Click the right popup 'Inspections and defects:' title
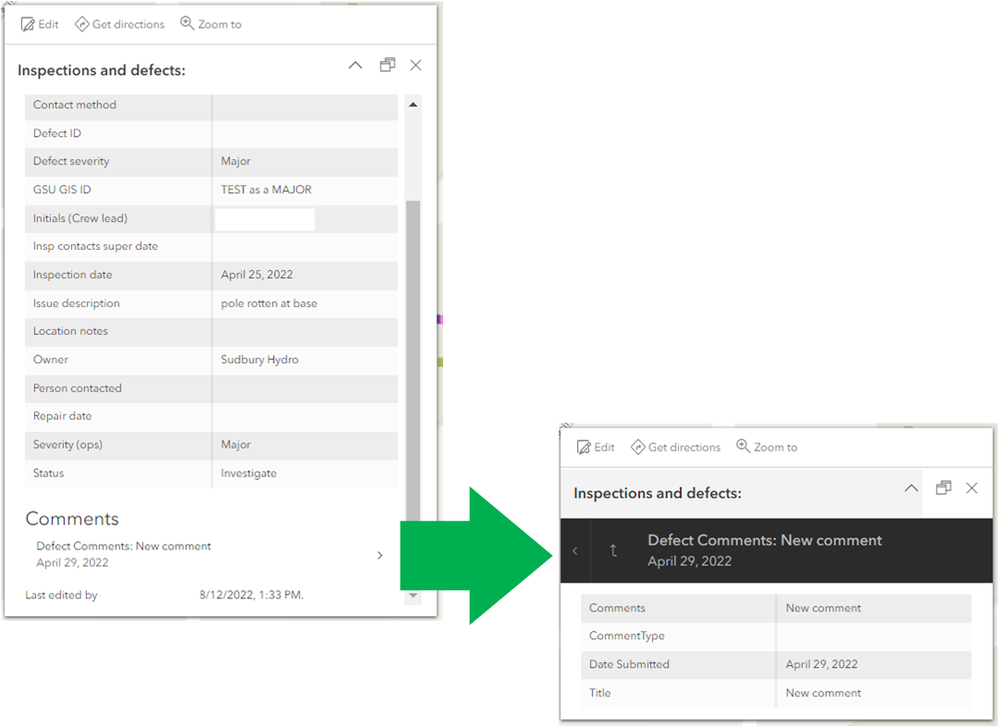999x727 pixels. coord(658,493)
